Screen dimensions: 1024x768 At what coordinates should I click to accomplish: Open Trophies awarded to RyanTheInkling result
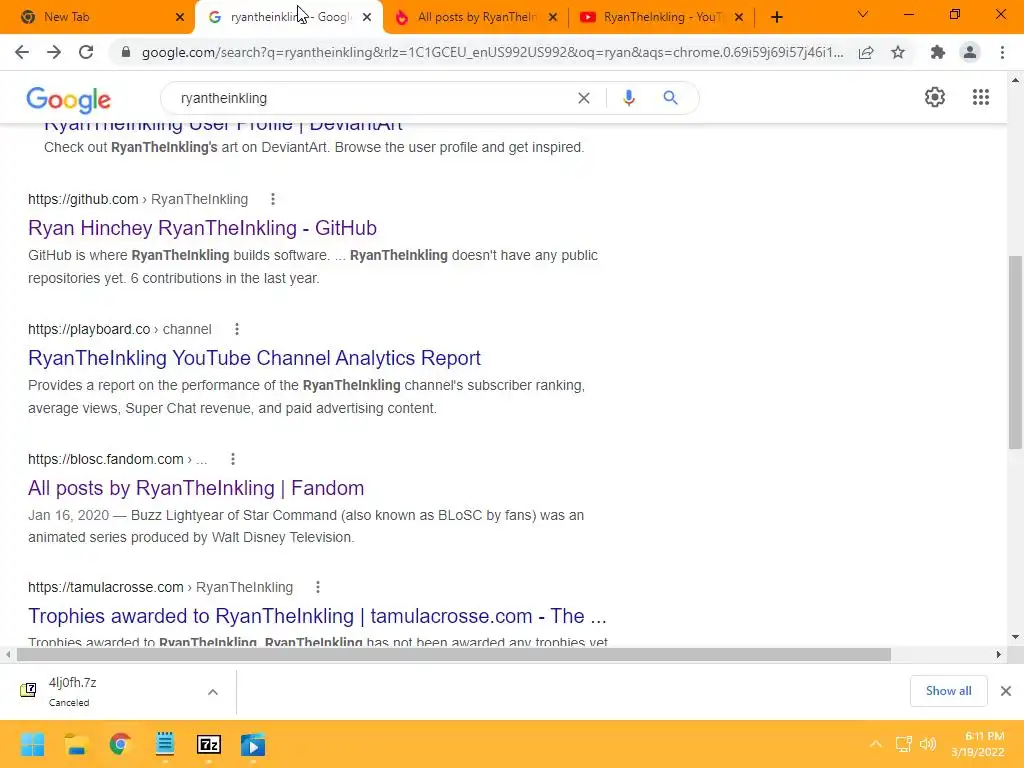[317, 616]
